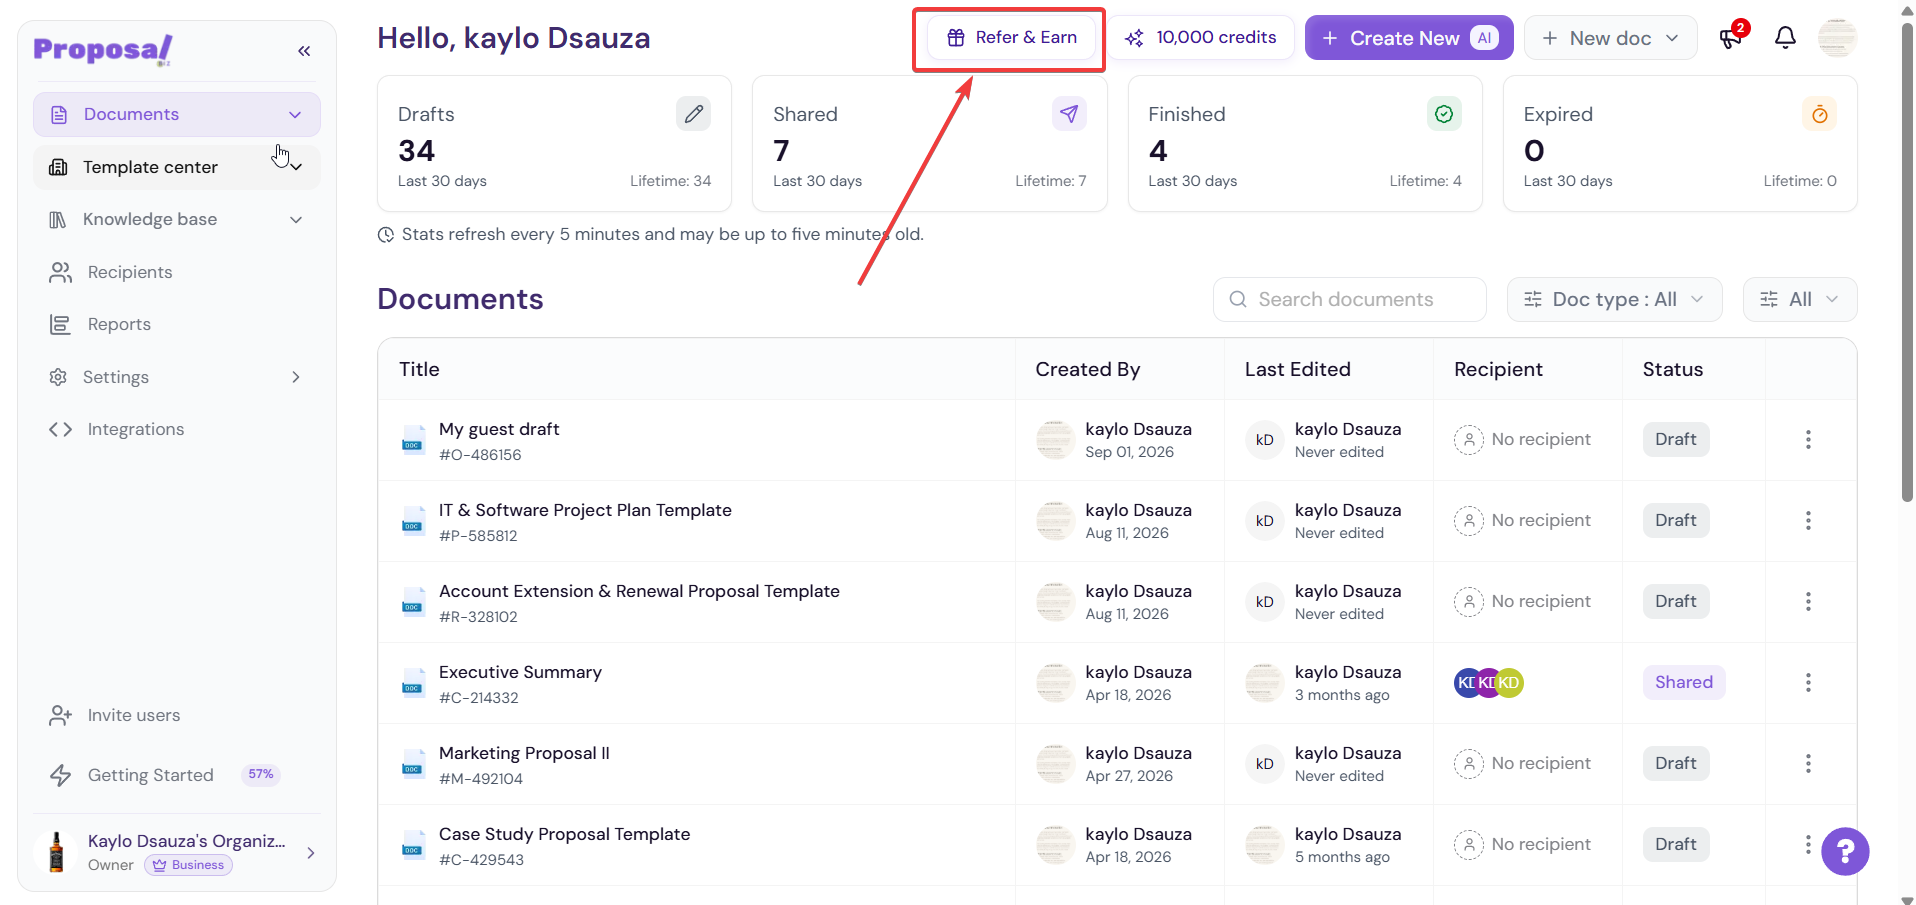Open Invite users option
1916x905 pixels.
[134, 715]
